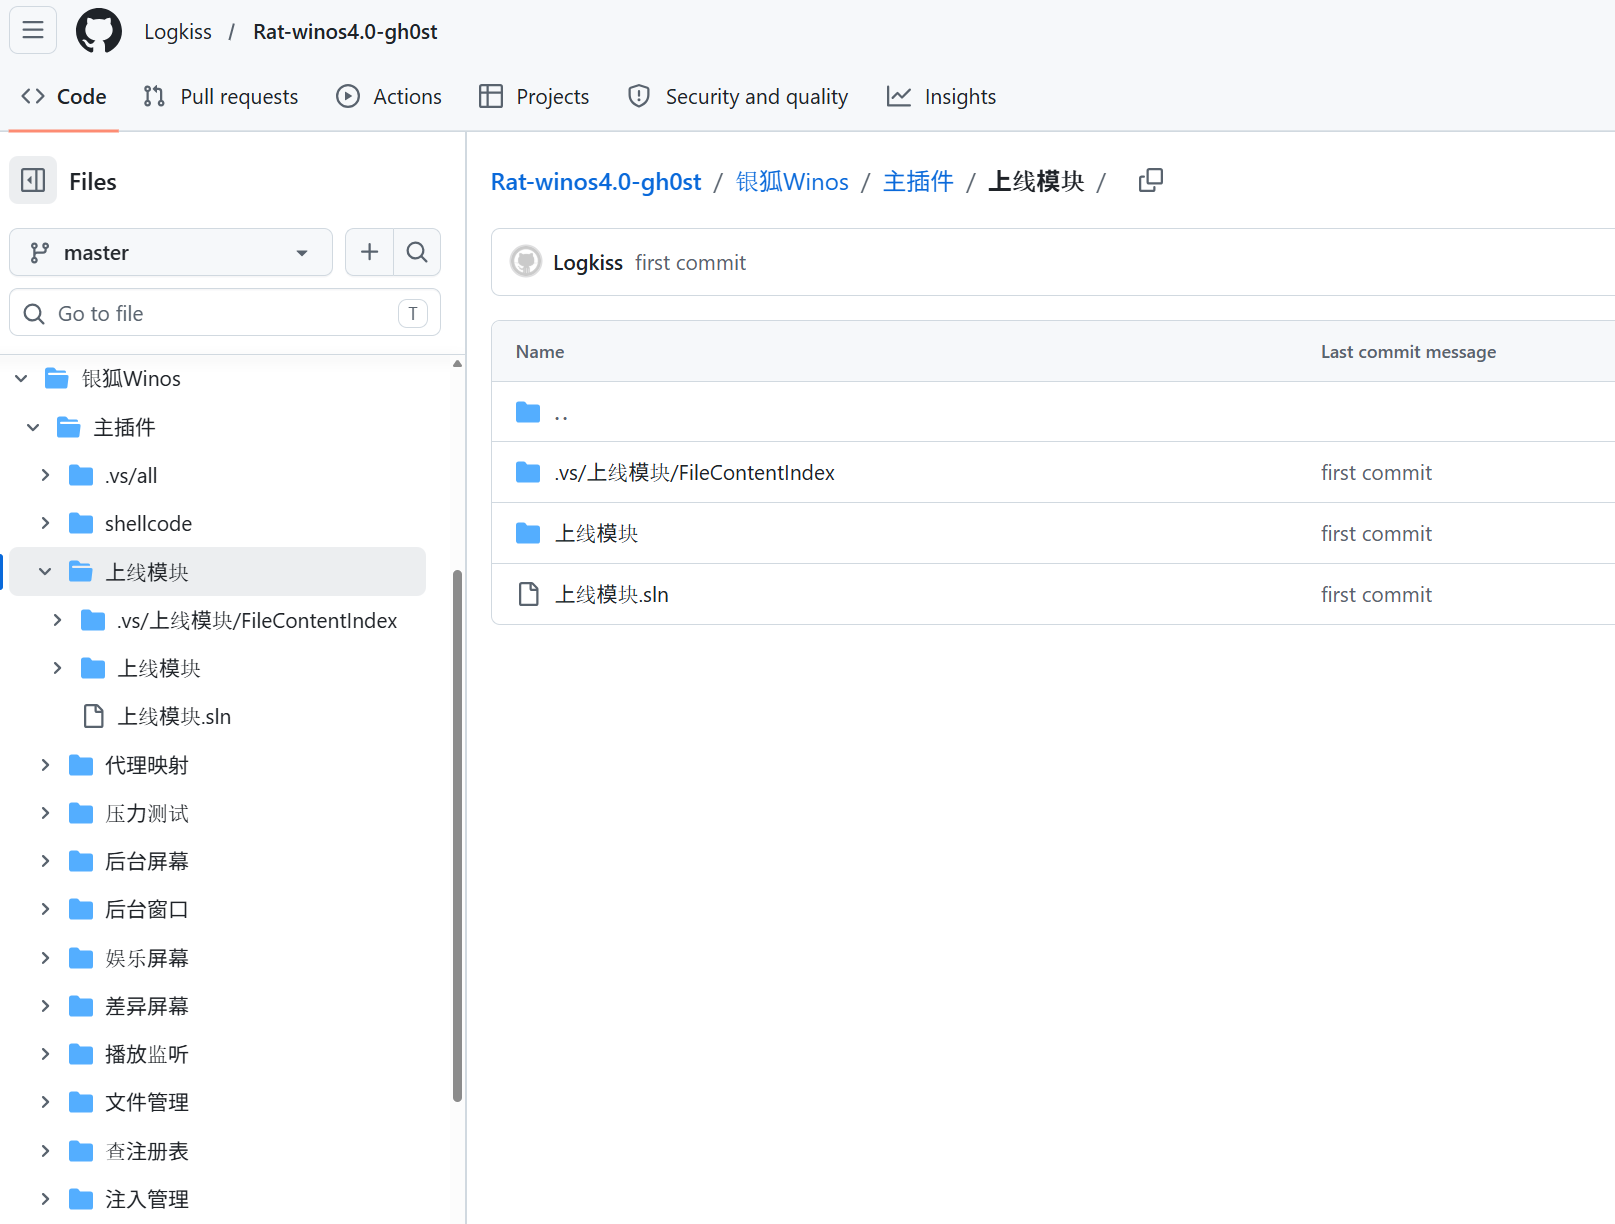The width and height of the screenshot is (1615, 1224).
Task: Collapse the 银狐Winos folder in the tree
Action: tap(21, 378)
